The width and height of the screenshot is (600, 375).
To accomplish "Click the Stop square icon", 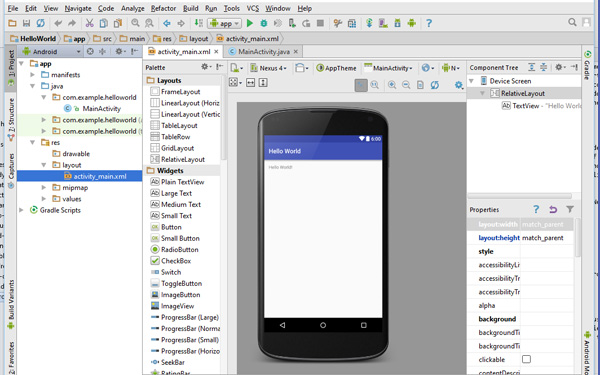I will click(x=320, y=23).
